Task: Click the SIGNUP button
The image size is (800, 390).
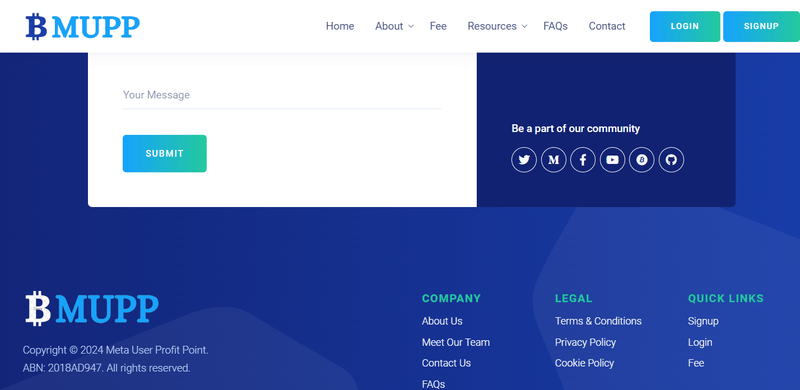Action: [x=761, y=27]
